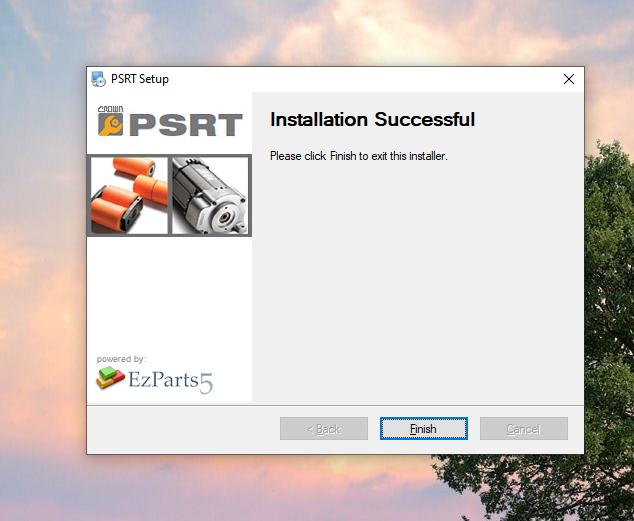Click the grayed-out Cancel button
Image resolution: width=634 pixels, height=521 pixels.
524,428
